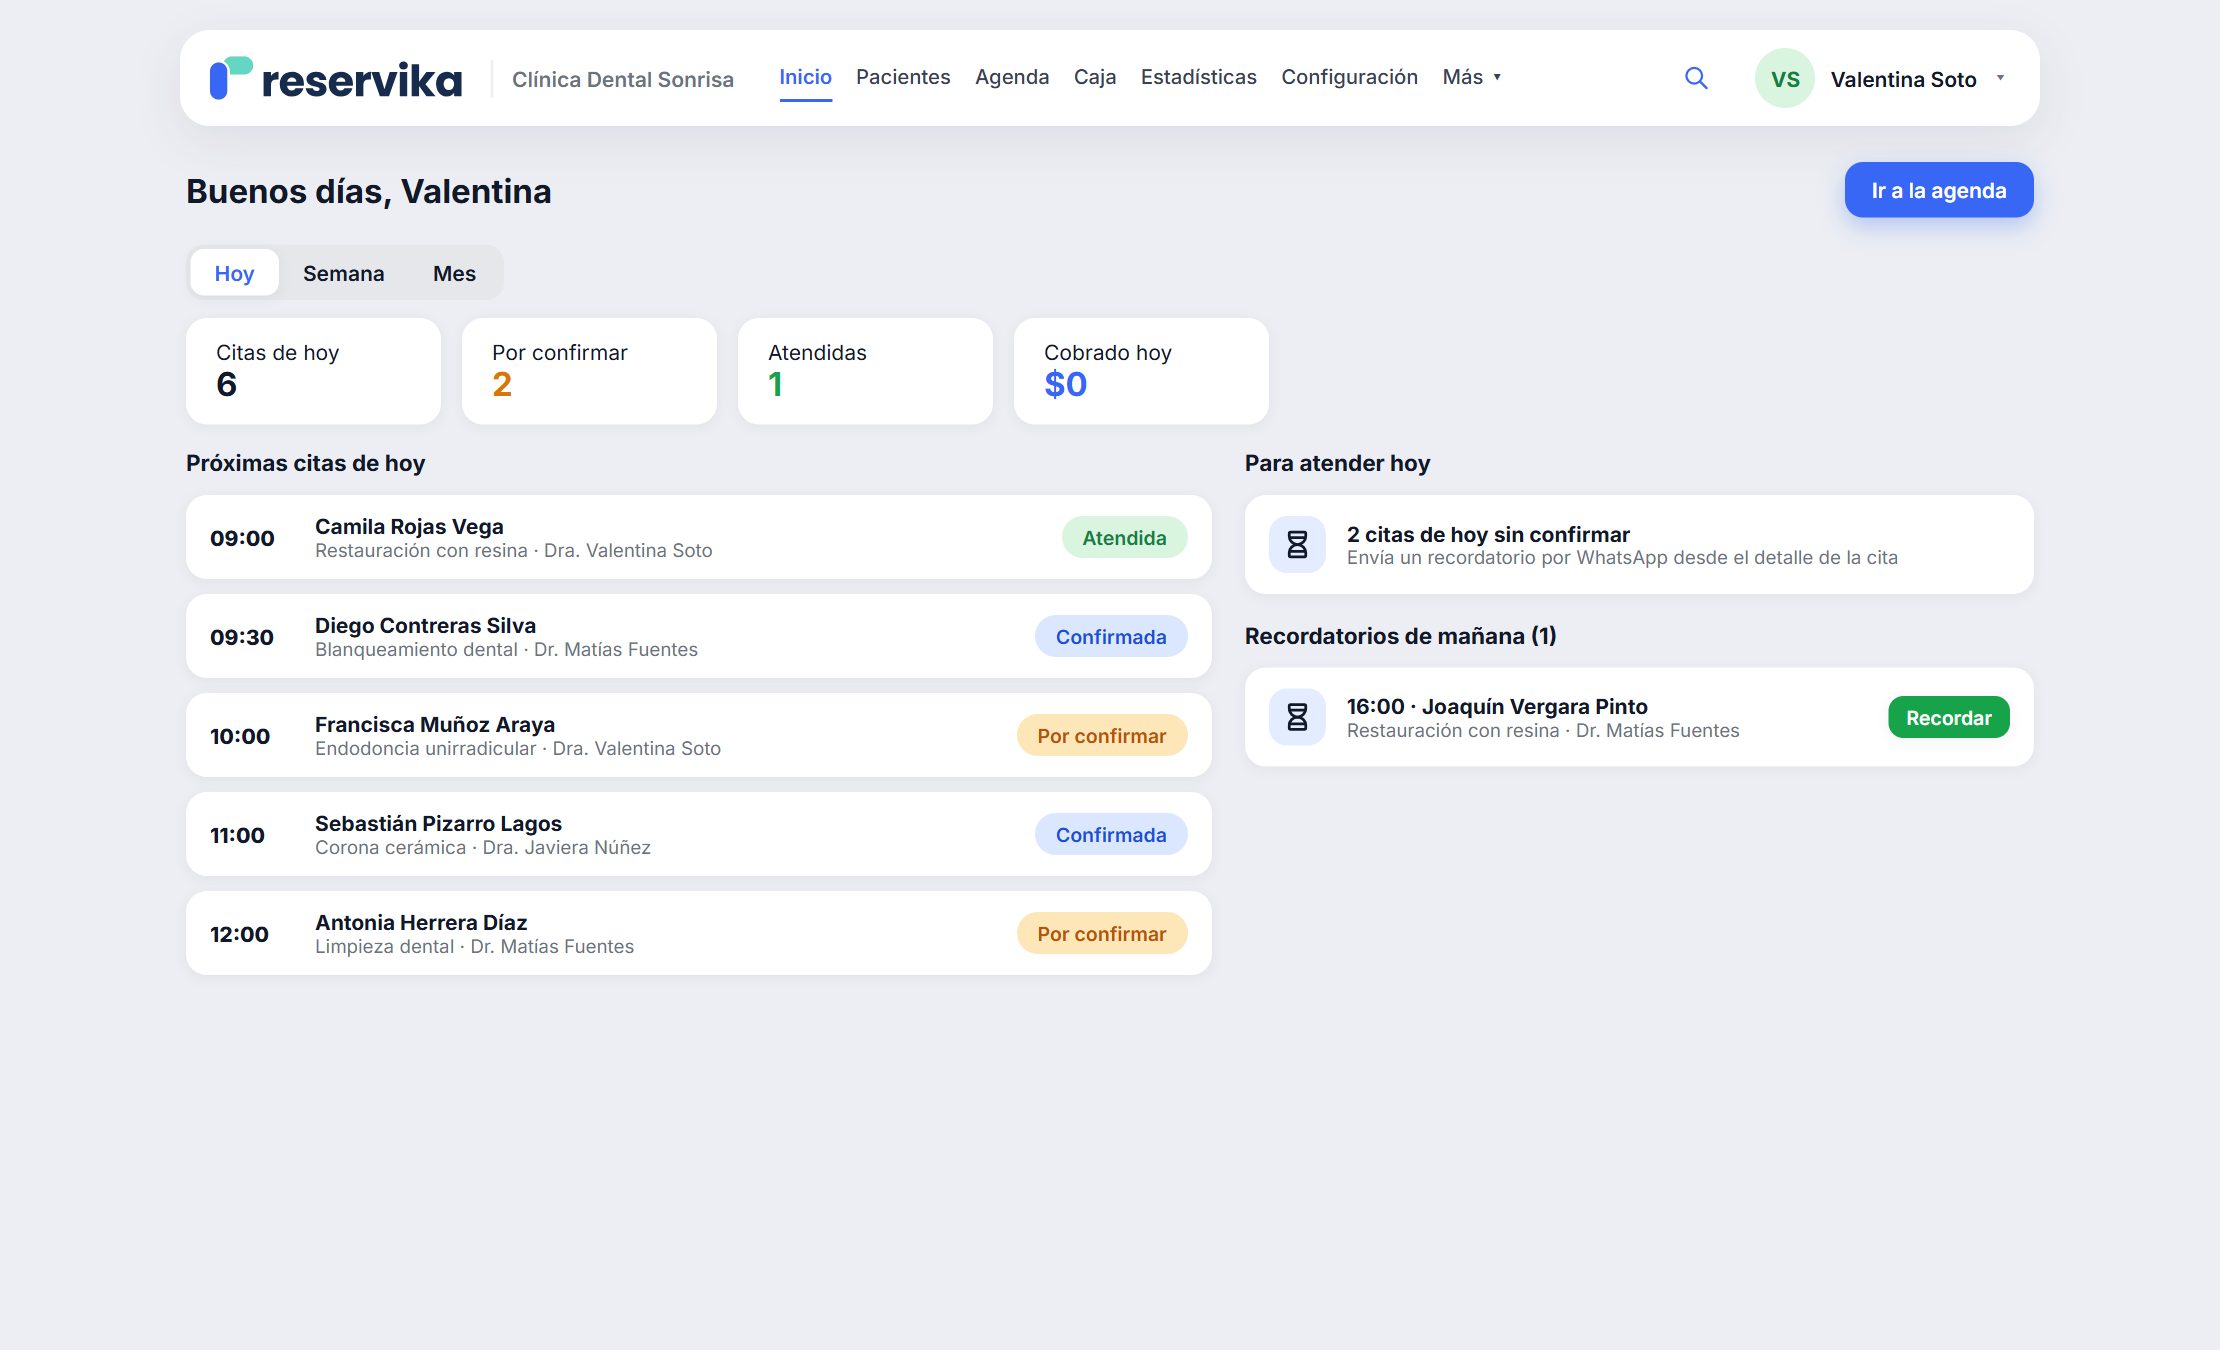Click the 2 citas de hoy sin confirmar notice
The image size is (2220, 1350).
tap(1639, 545)
